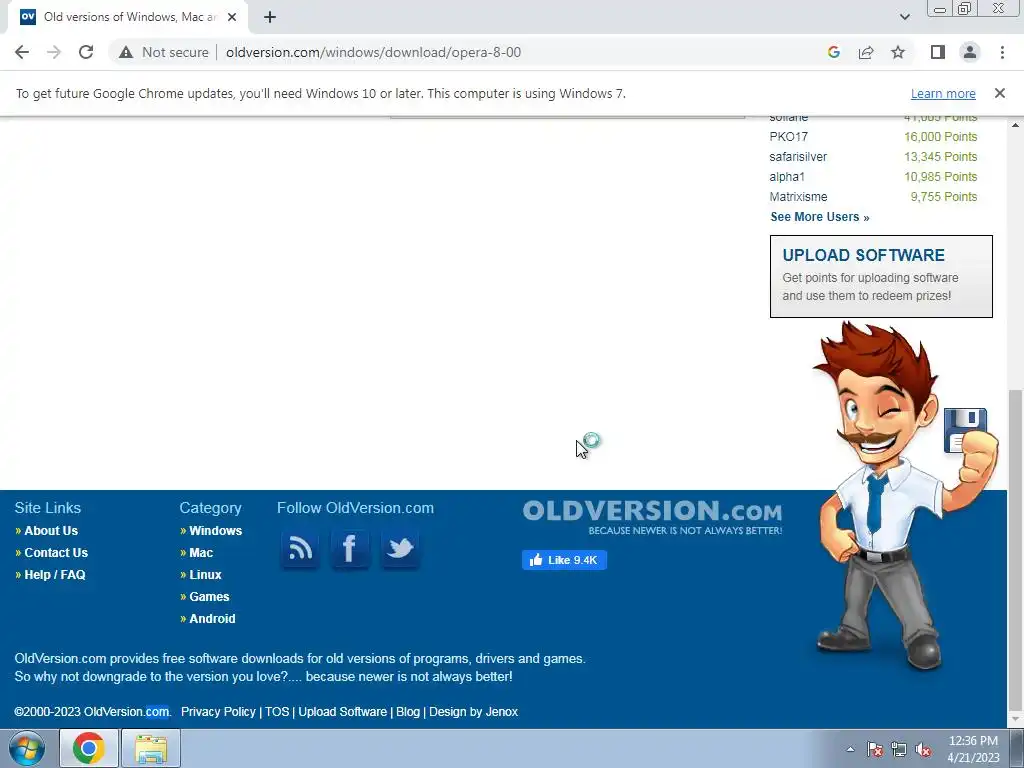Image resolution: width=1024 pixels, height=768 pixels.
Task: Click the address bar URL
Action: (x=374, y=52)
